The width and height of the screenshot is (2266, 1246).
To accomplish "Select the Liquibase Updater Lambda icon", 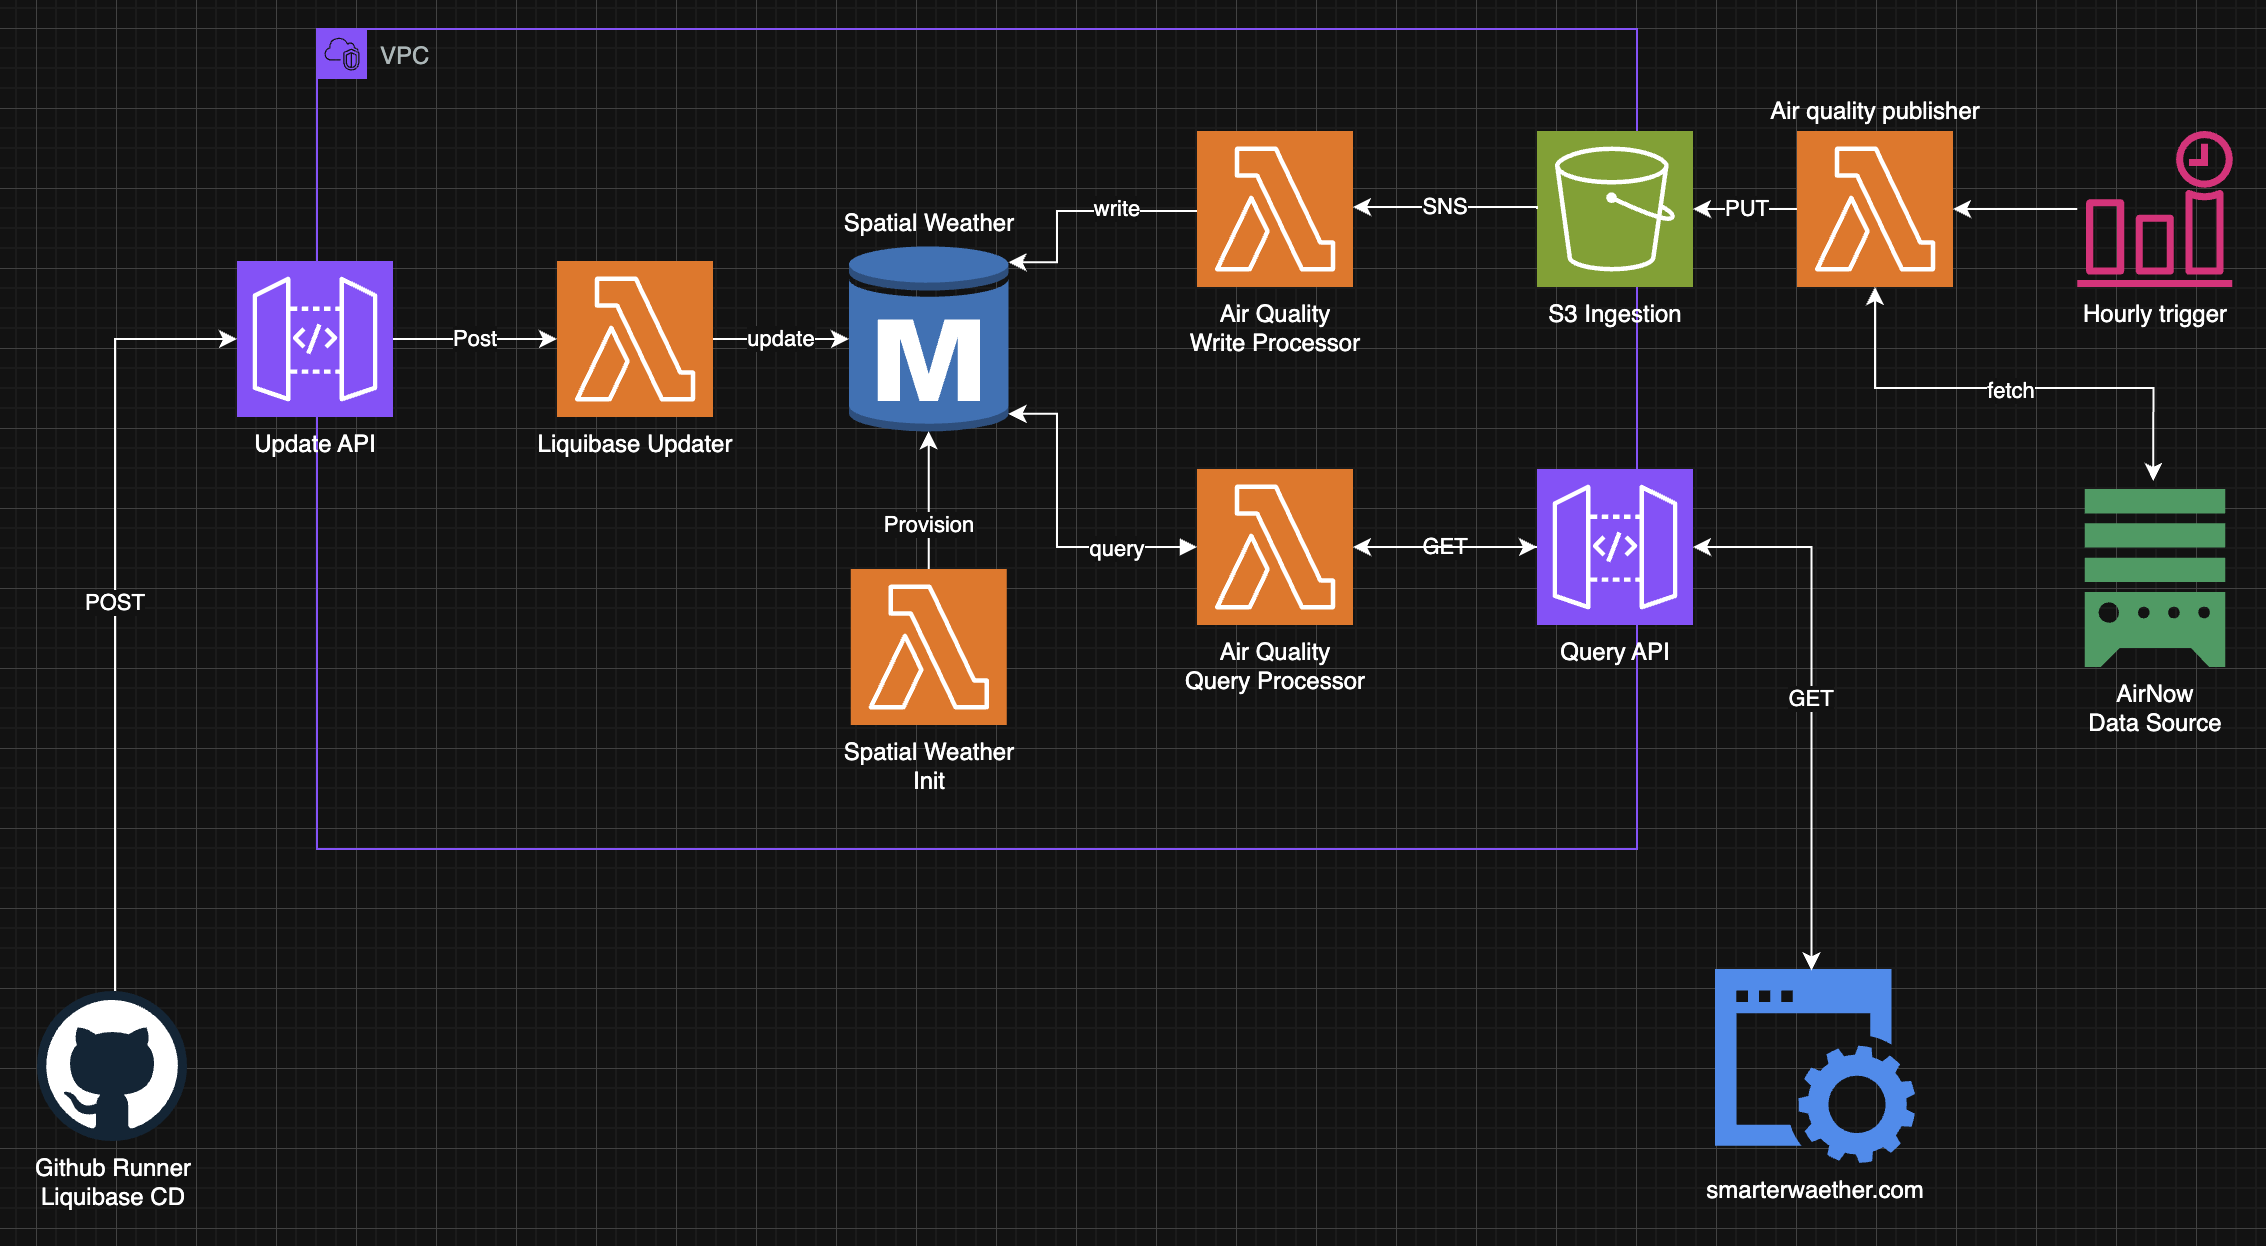I will (x=635, y=339).
